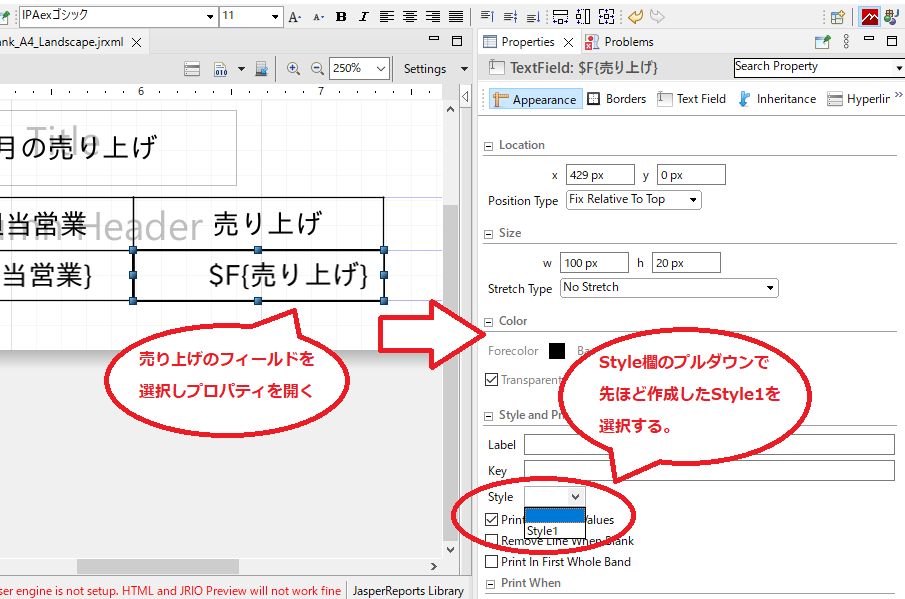The width and height of the screenshot is (905, 599).
Task: Align text center
Action: click(x=410, y=17)
